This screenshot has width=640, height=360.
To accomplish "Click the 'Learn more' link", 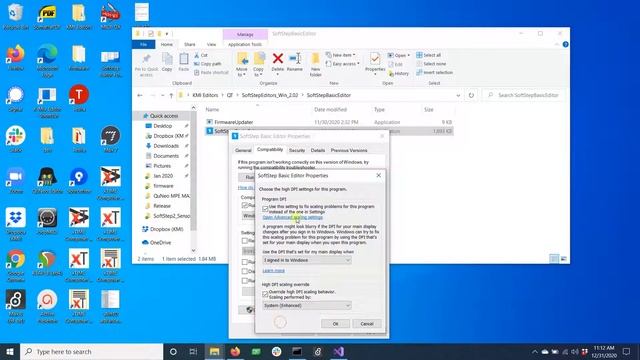I will 273,271.
